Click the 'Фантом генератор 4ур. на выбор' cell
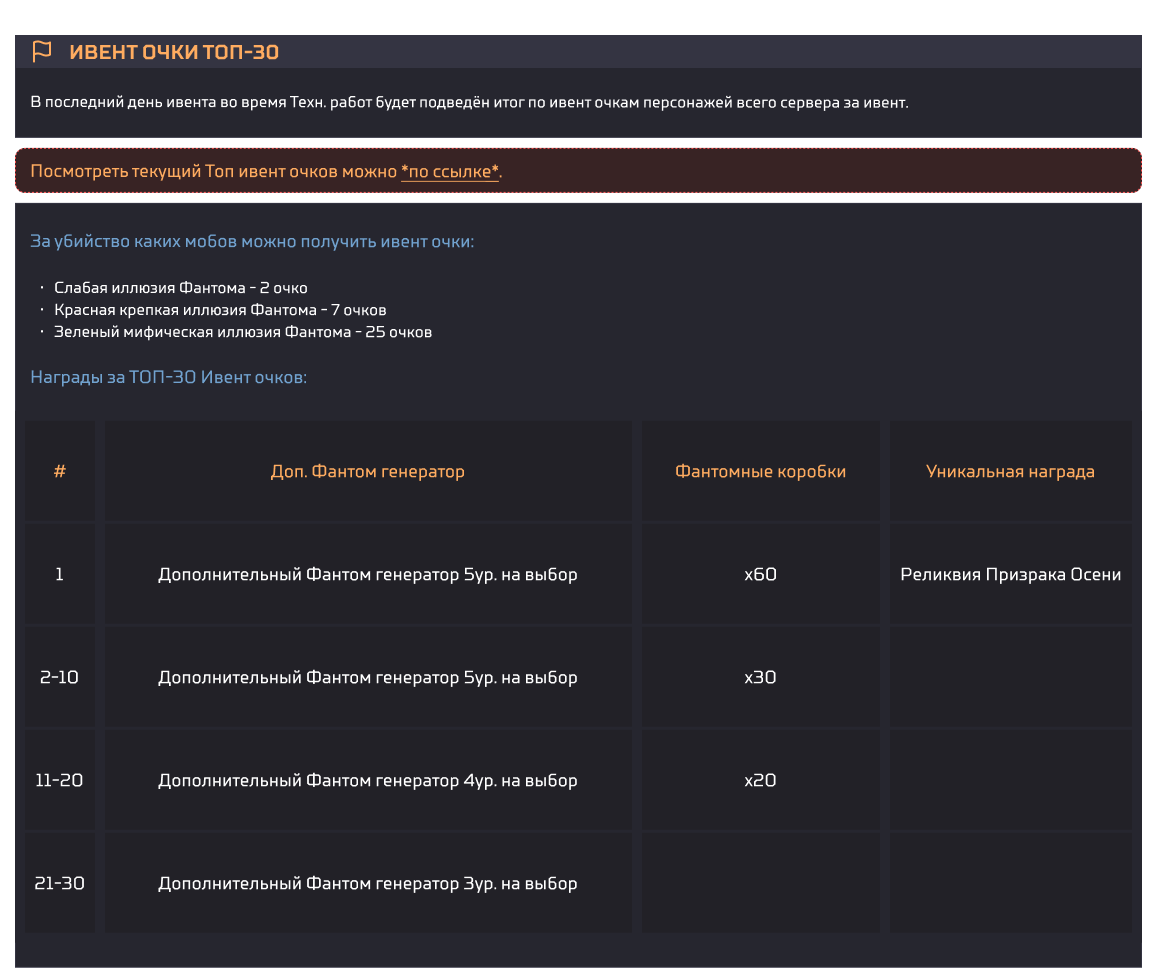 [367, 781]
